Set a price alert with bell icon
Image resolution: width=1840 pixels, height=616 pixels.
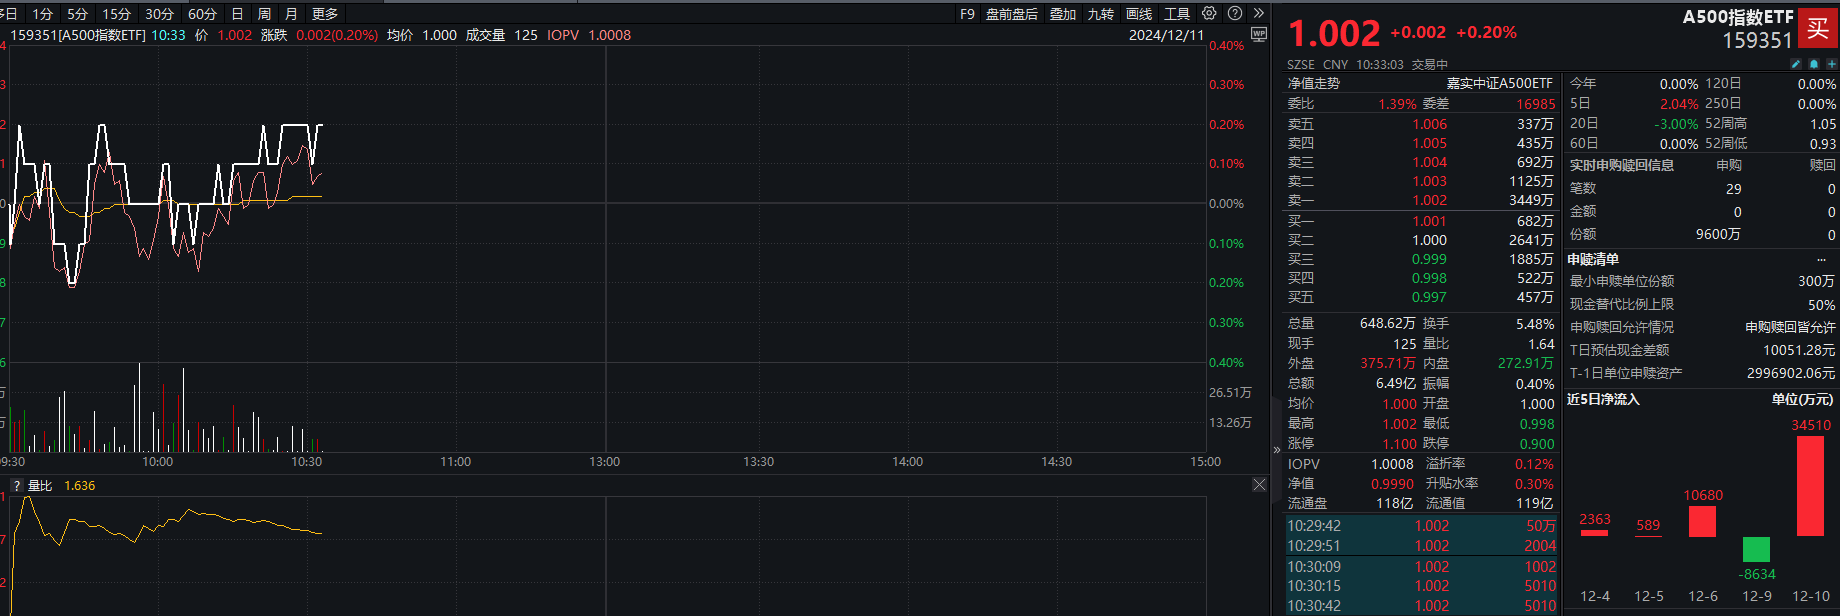pos(1813,64)
